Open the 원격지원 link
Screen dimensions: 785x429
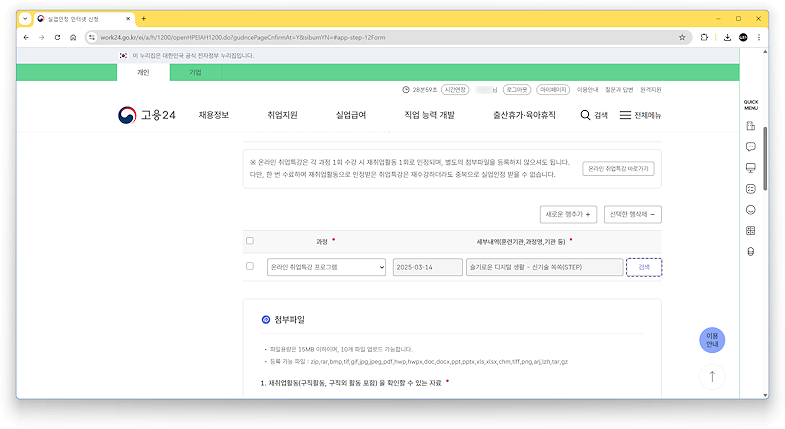651,90
